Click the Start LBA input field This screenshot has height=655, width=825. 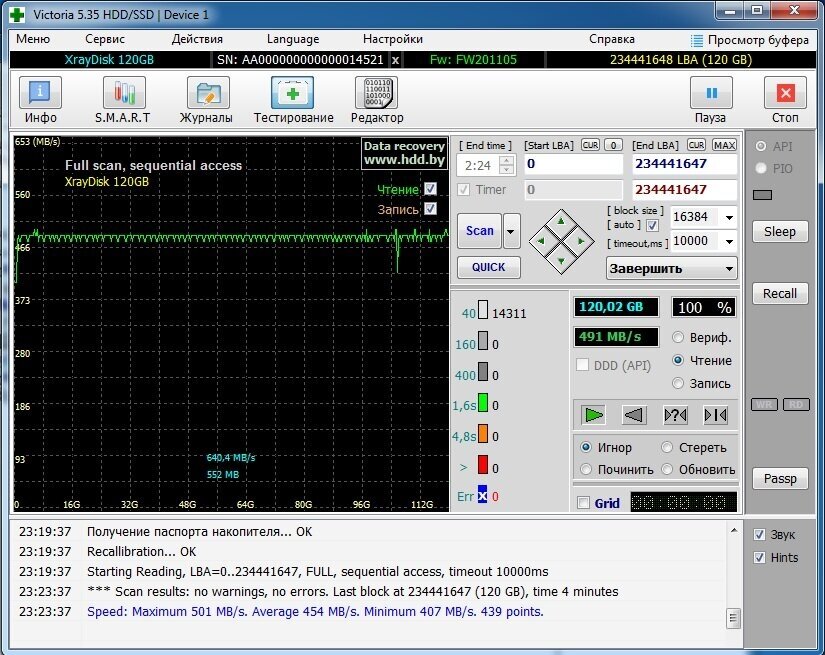point(574,164)
